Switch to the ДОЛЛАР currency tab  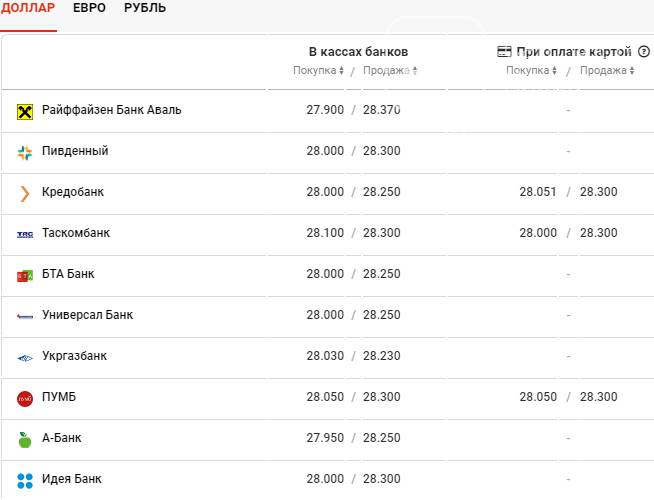28,8
